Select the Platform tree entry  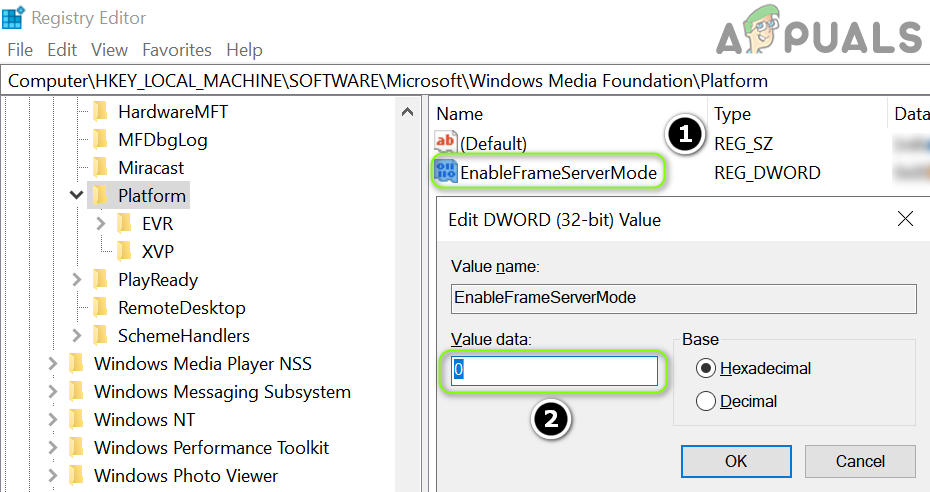pyautogui.click(x=152, y=195)
